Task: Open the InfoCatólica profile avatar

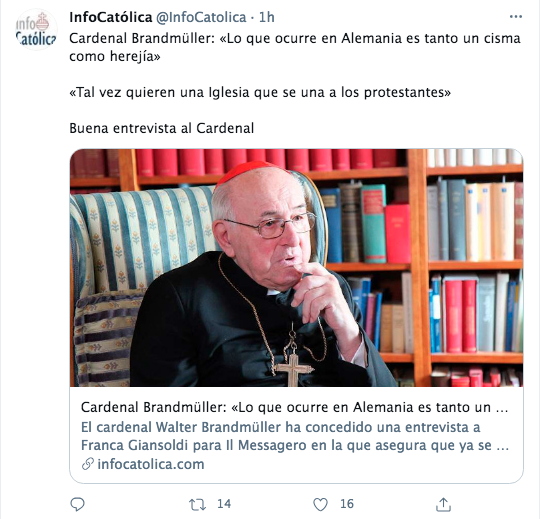Action: pyautogui.click(x=36, y=30)
